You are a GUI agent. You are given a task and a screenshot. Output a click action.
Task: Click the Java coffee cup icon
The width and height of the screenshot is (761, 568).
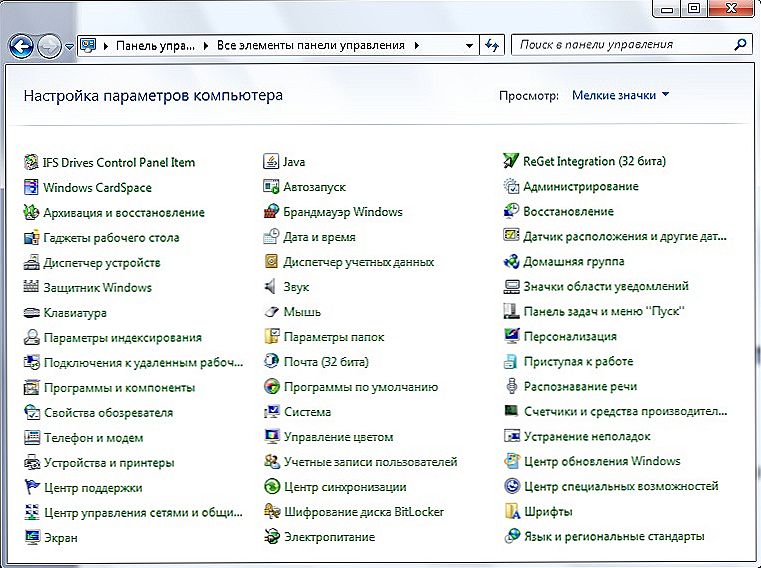pos(271,162)
